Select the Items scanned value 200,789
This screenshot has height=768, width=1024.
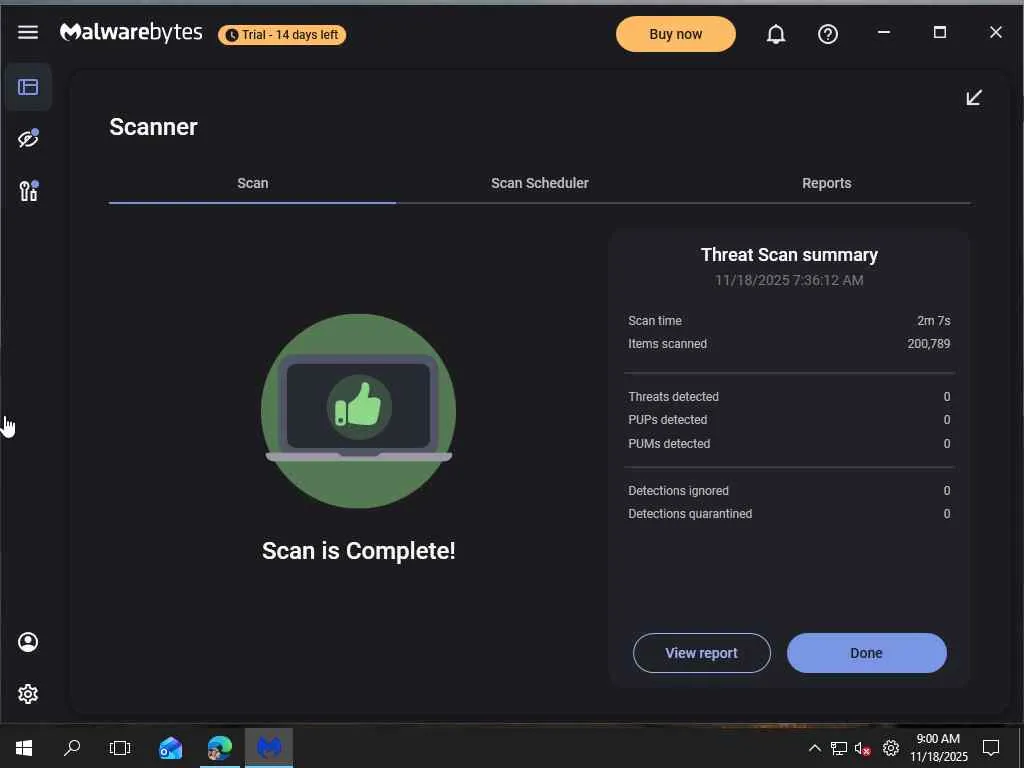pyautogui.click(x=928, y=344)
